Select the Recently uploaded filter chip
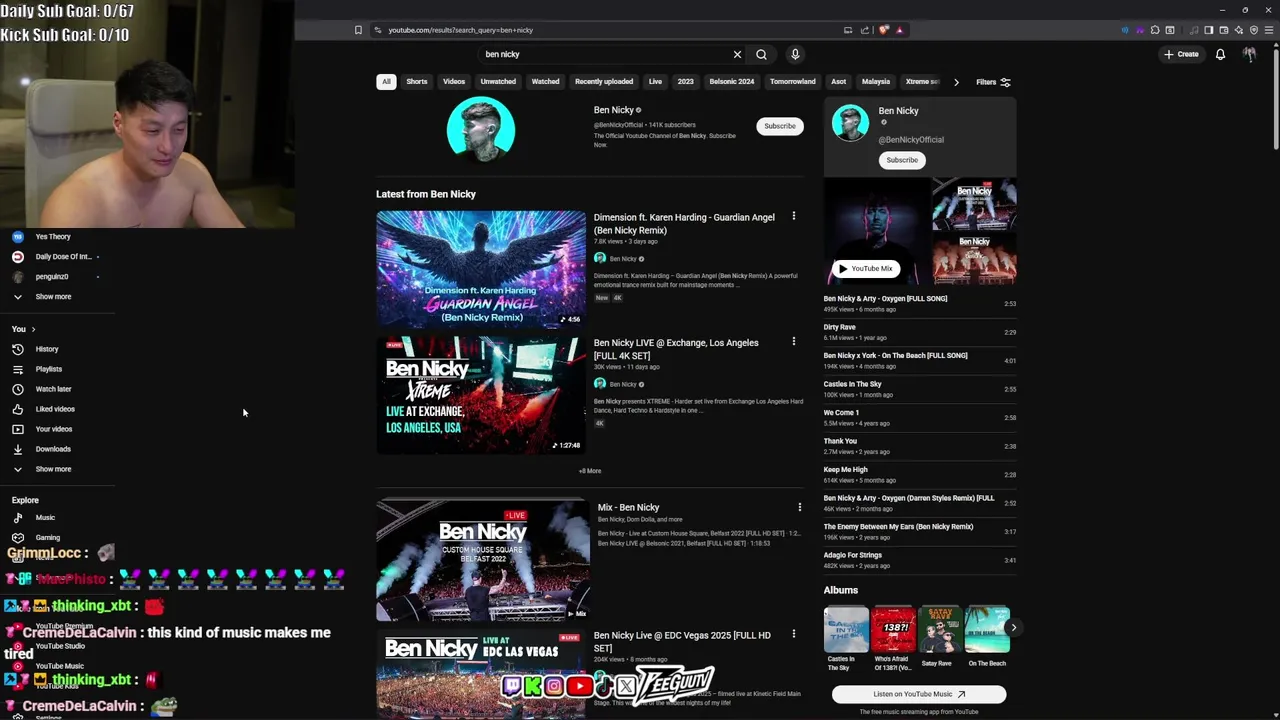 tap(604, 82)
